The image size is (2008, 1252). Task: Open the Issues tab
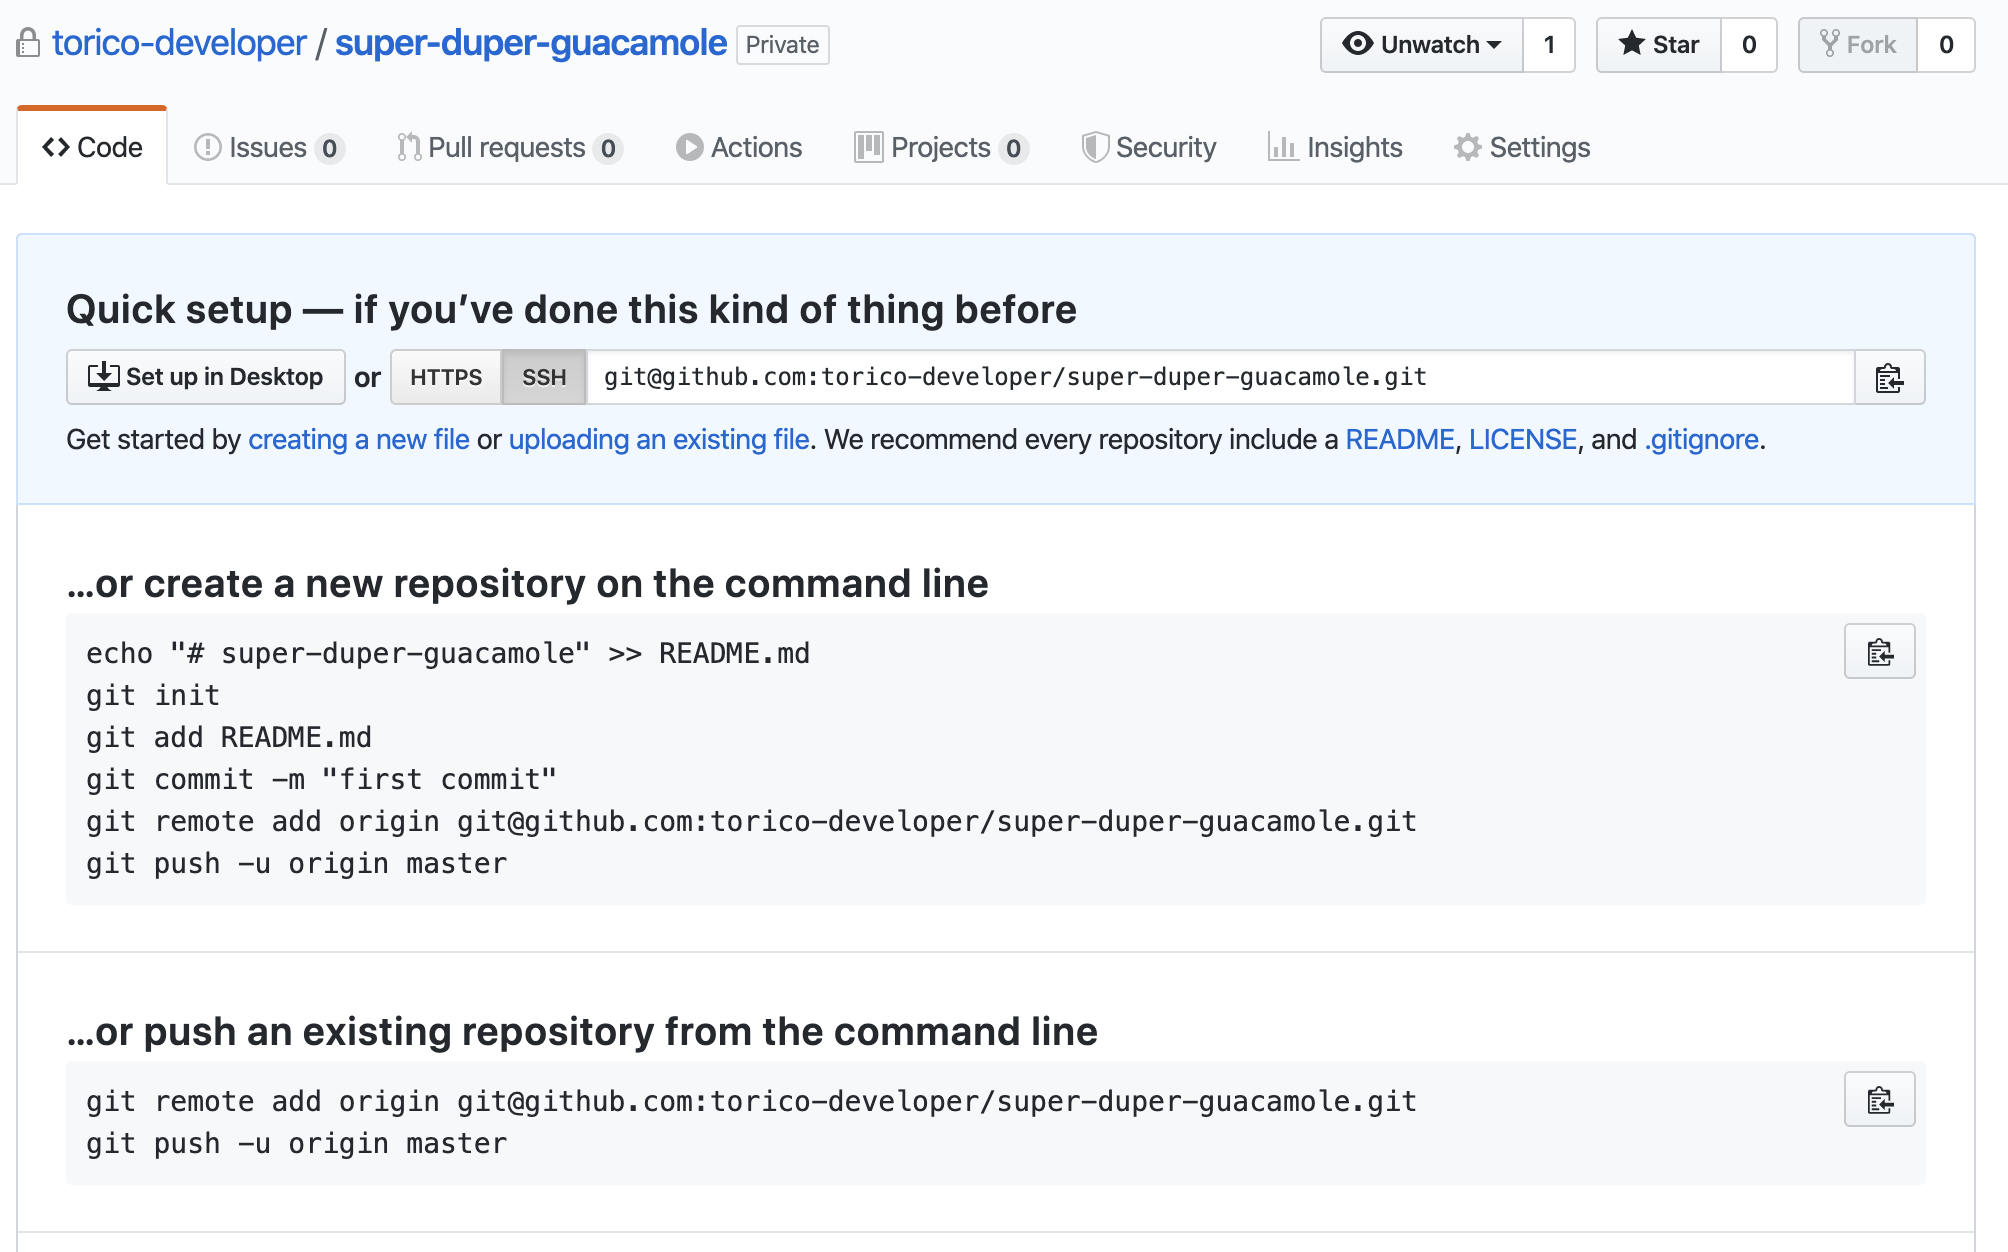pyautogui.click(x=269, y=147)
